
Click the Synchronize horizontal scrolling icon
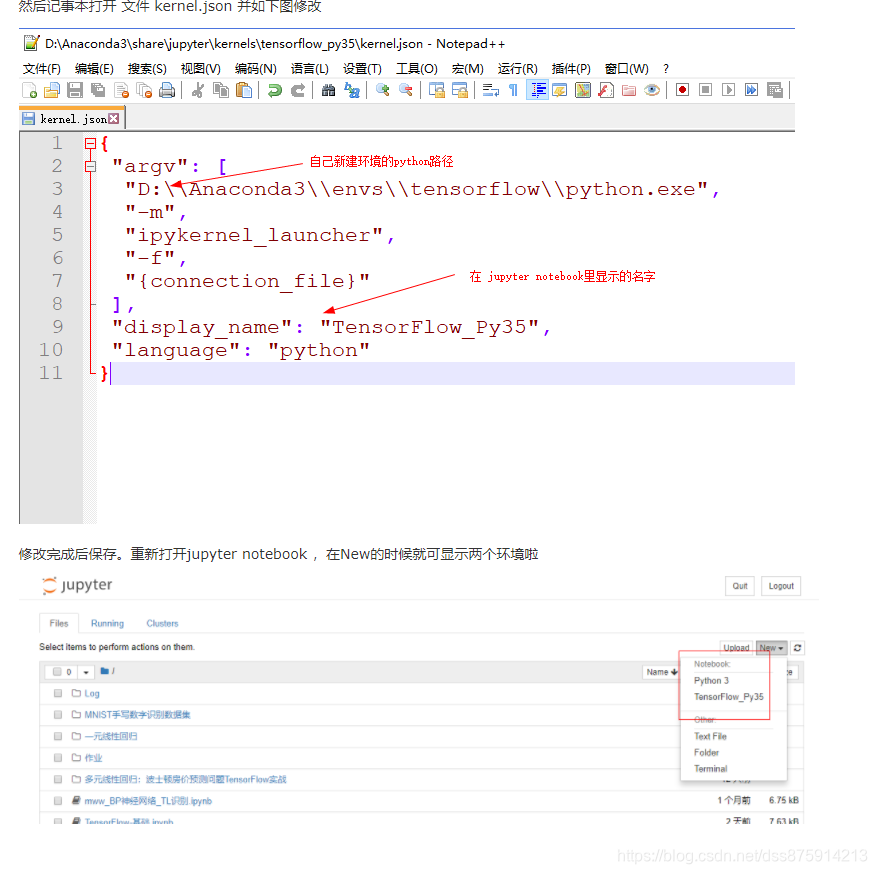(460, 90)
